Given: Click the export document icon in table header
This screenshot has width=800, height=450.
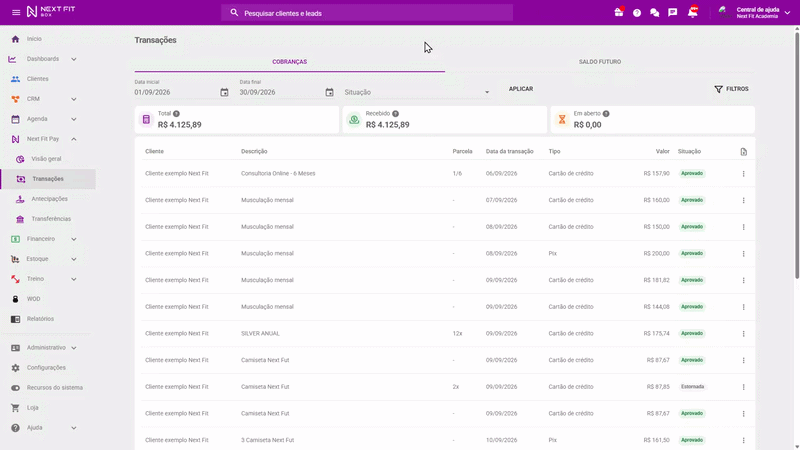Looking at the screenshot, I should (743, 152).
